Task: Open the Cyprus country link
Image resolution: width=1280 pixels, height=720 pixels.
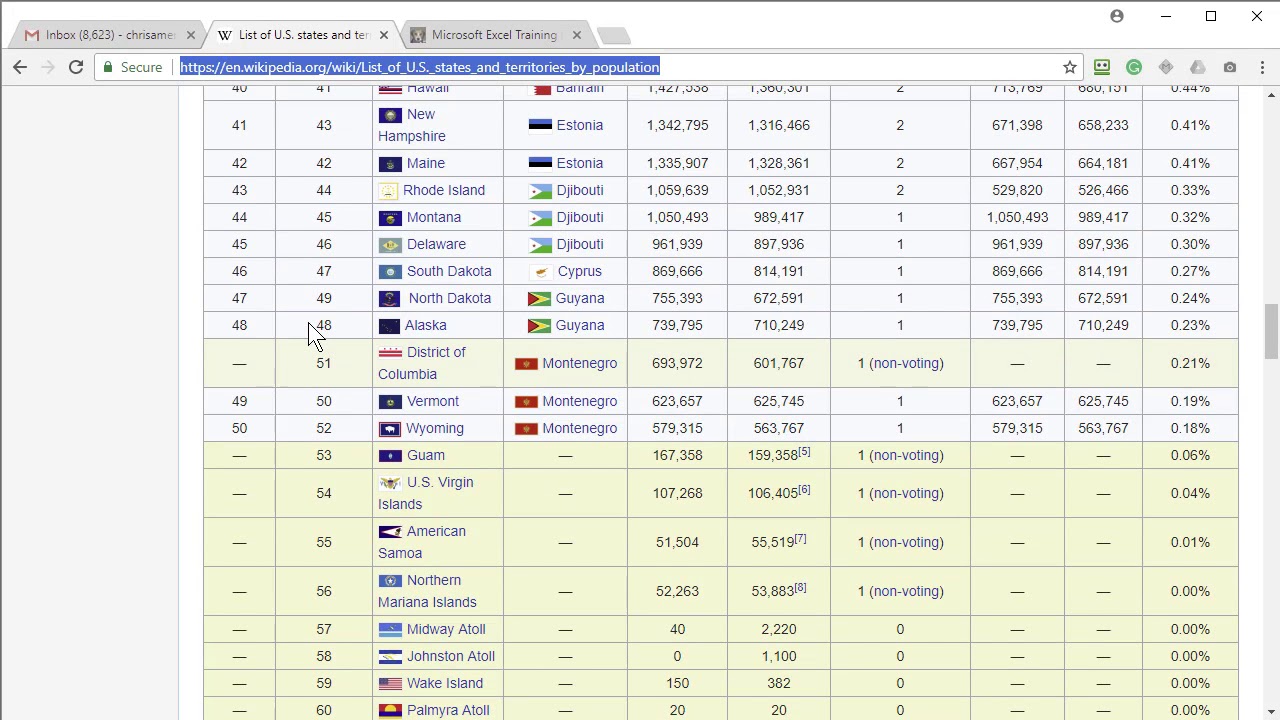Action: coord(580,271)
